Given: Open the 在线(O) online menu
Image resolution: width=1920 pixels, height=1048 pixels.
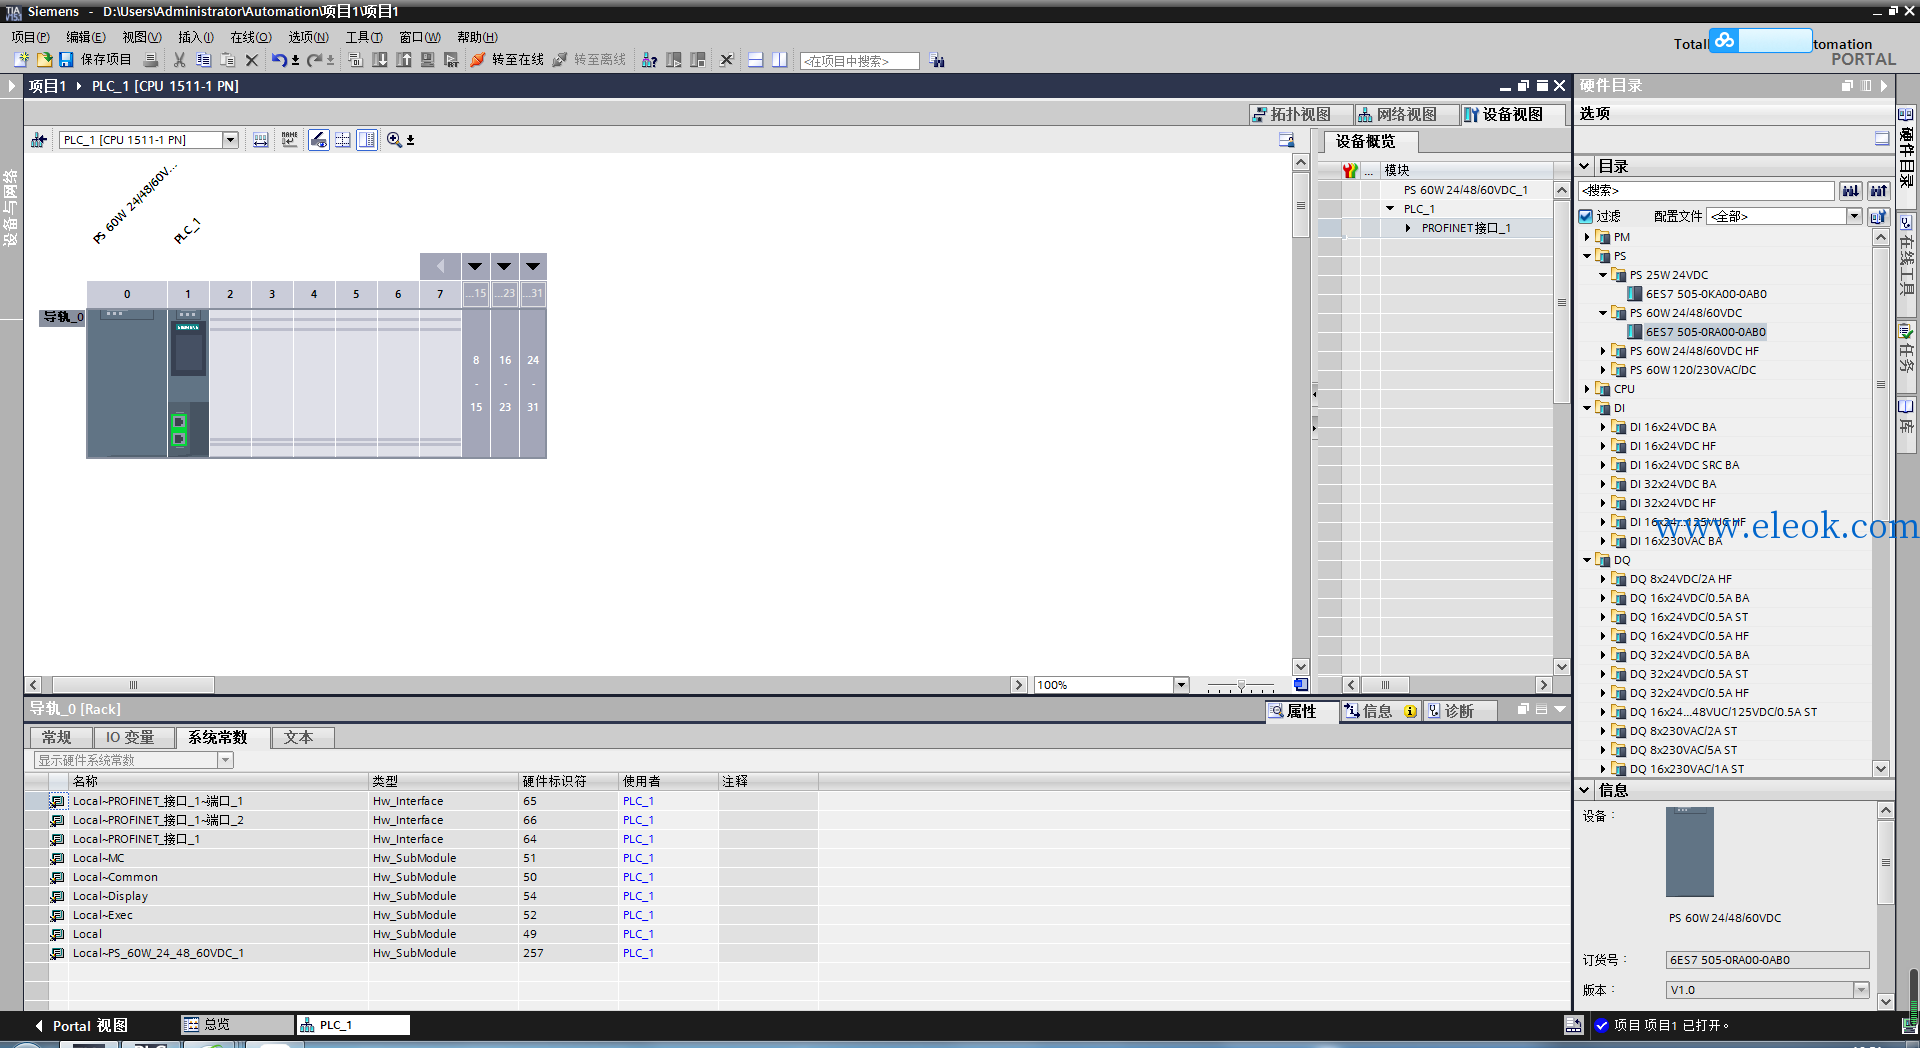Looking at the screenshot, I should pyautogui.click(x=251, y=37).
